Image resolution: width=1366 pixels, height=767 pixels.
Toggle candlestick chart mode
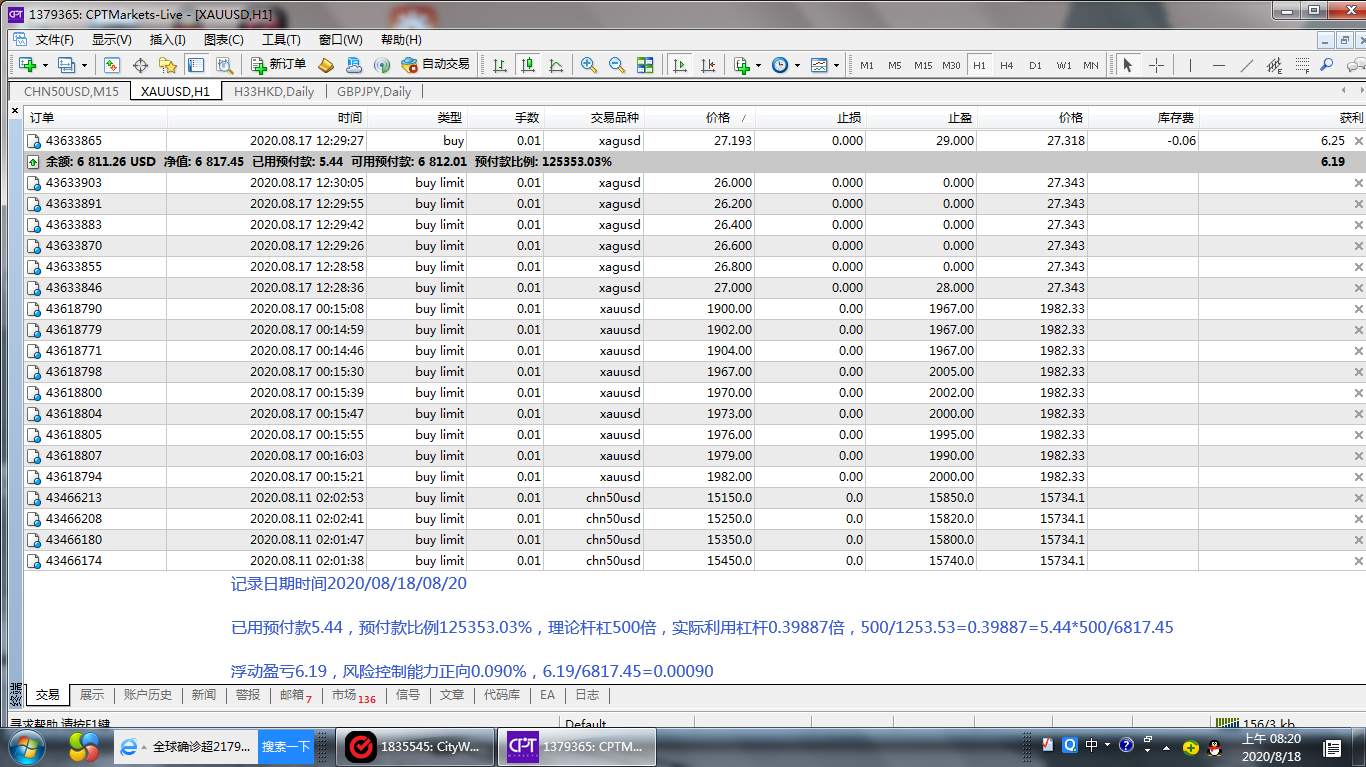[528, 65]
